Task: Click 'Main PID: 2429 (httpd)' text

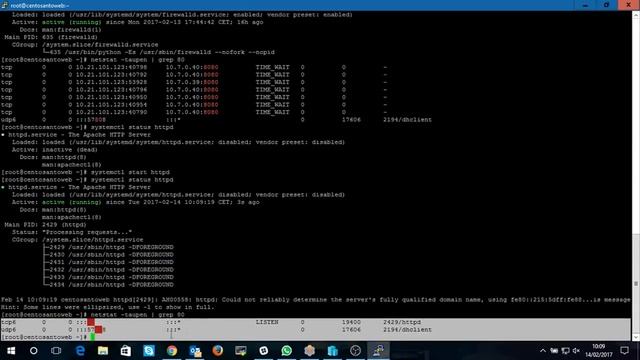Action: [45, 225]
